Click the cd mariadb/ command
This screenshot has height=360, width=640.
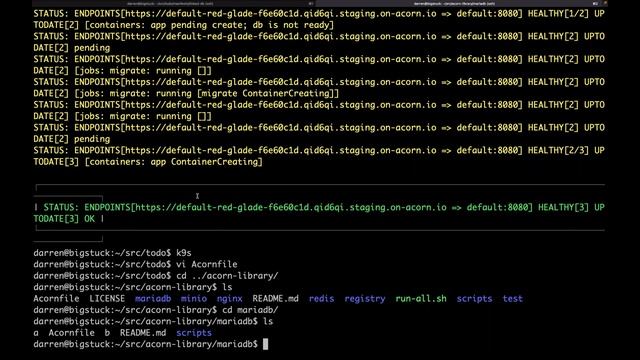pyautogui.click(x=250, y=310)
